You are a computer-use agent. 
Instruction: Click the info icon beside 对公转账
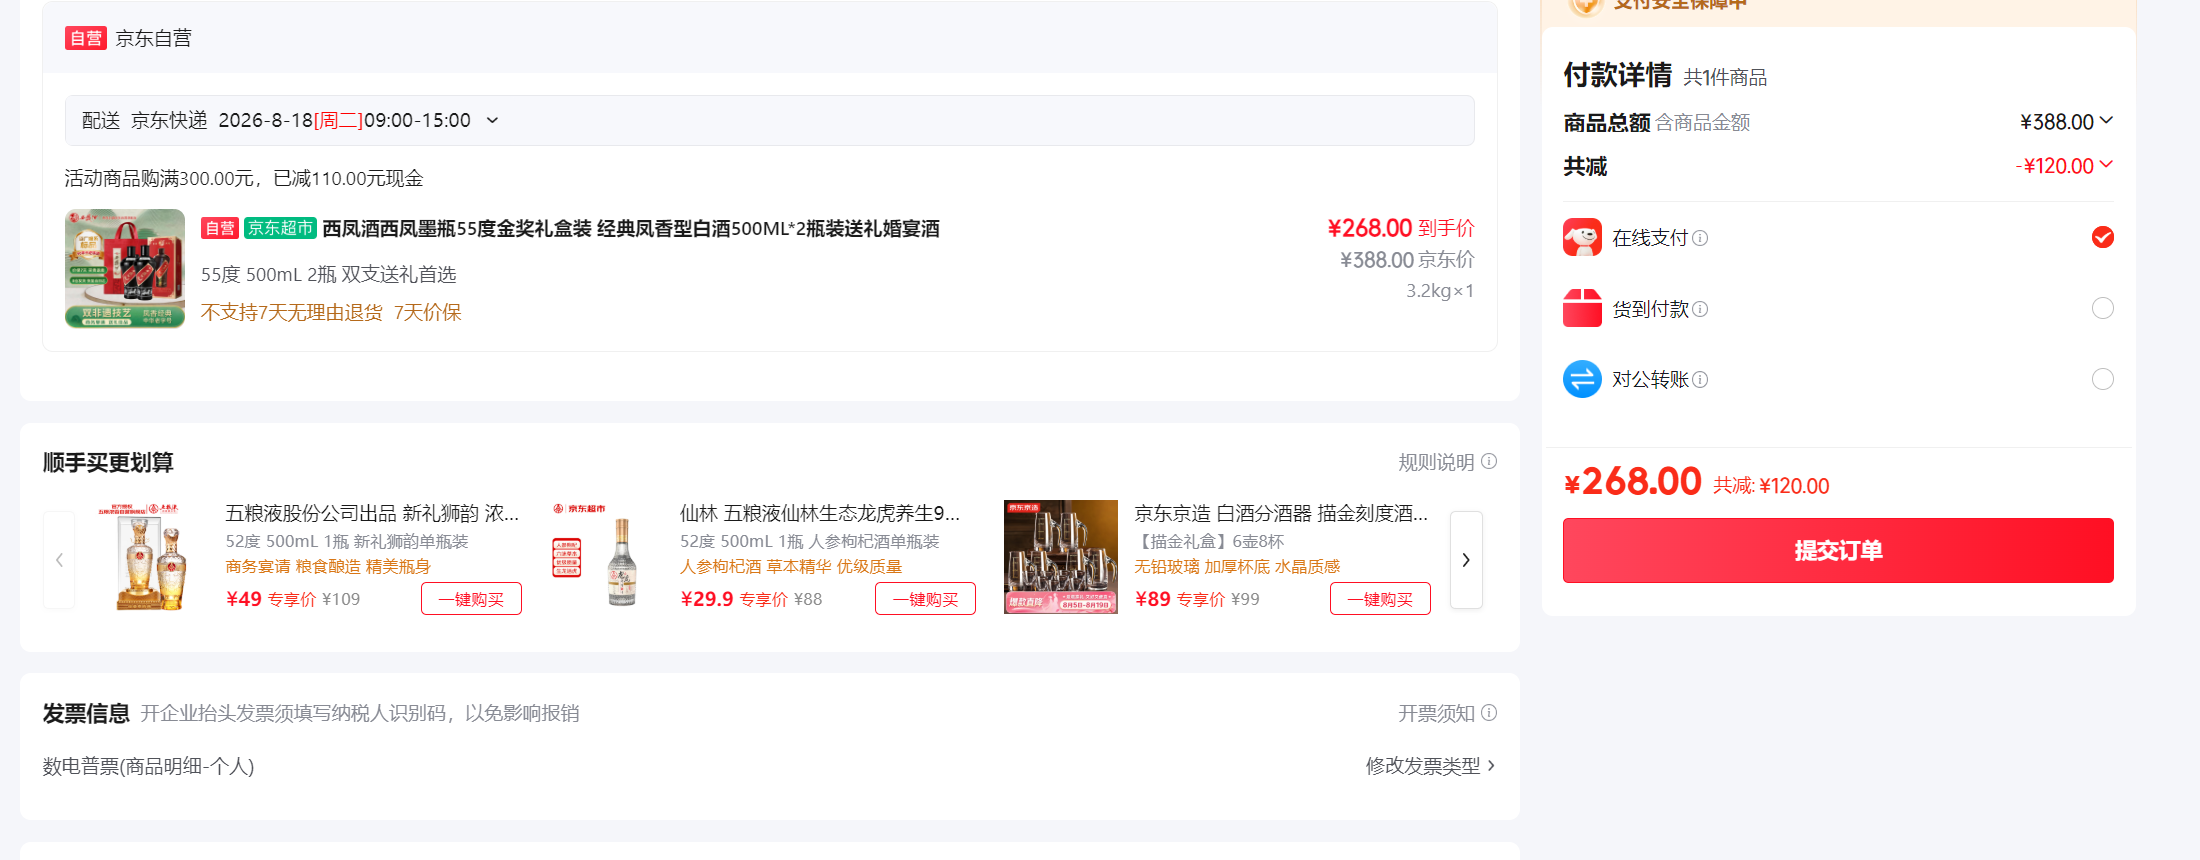click(1700, 380)
